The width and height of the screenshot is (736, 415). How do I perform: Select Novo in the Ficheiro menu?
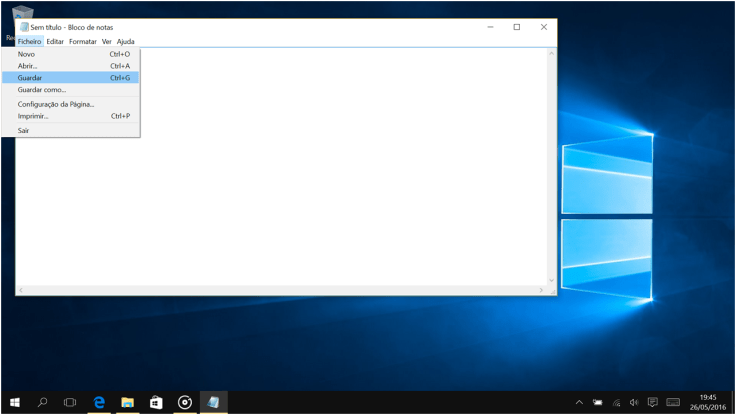[26, 54]
